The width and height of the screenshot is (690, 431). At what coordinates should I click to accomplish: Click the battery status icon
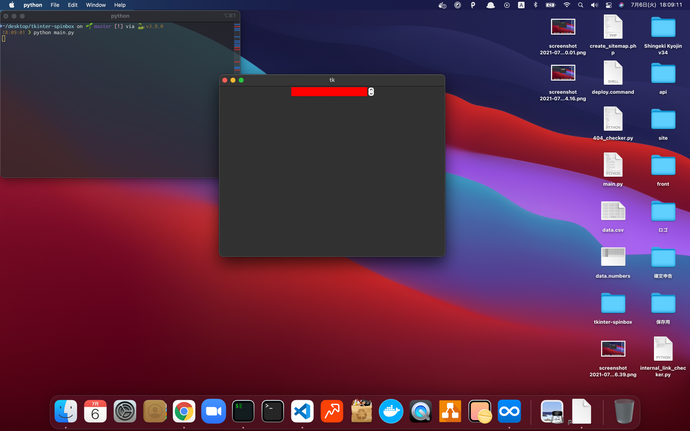551,5
